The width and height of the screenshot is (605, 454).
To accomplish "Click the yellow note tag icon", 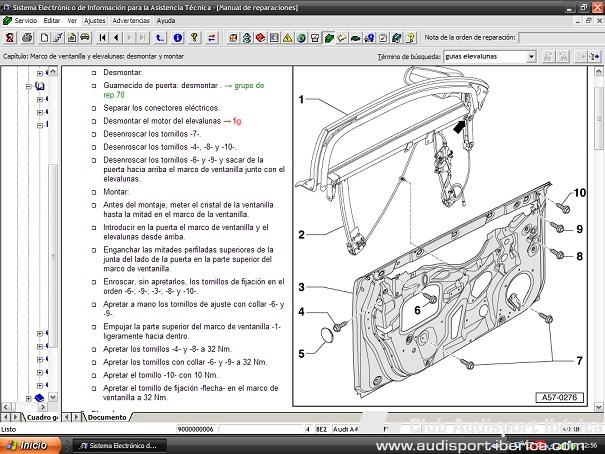I will point(342,37).
